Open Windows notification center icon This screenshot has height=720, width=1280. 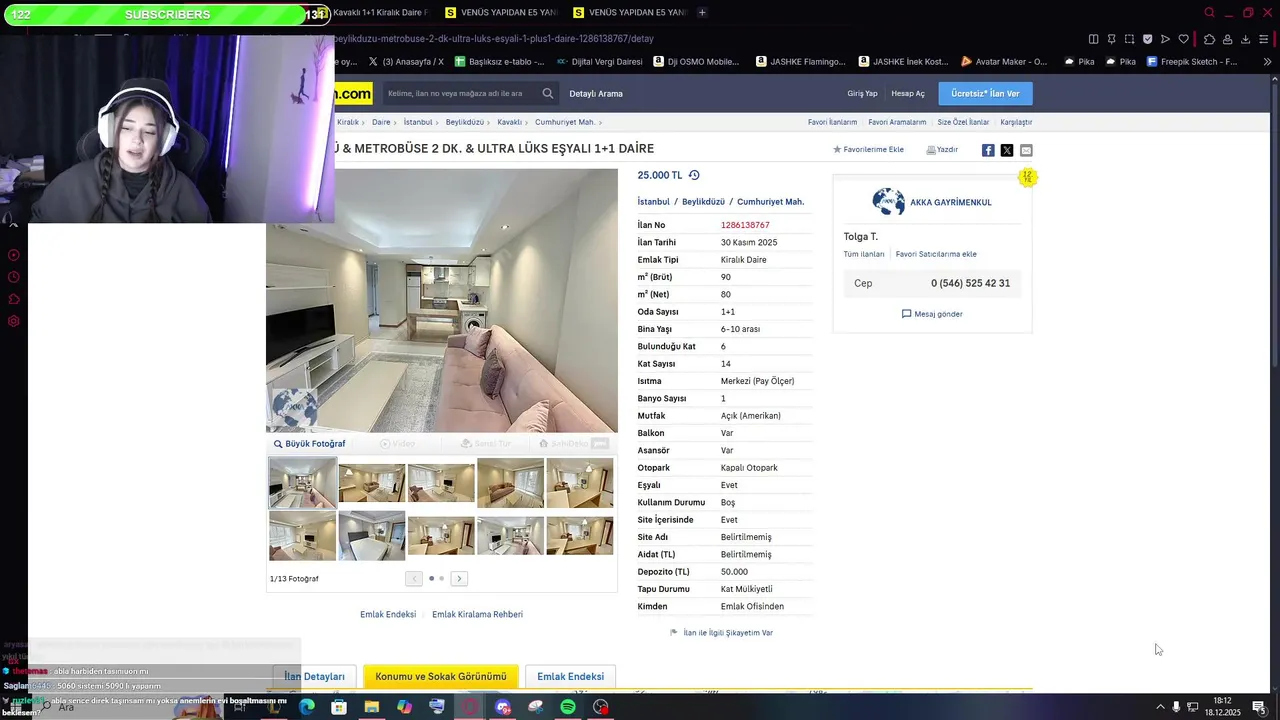click(x=1259, y=707)
